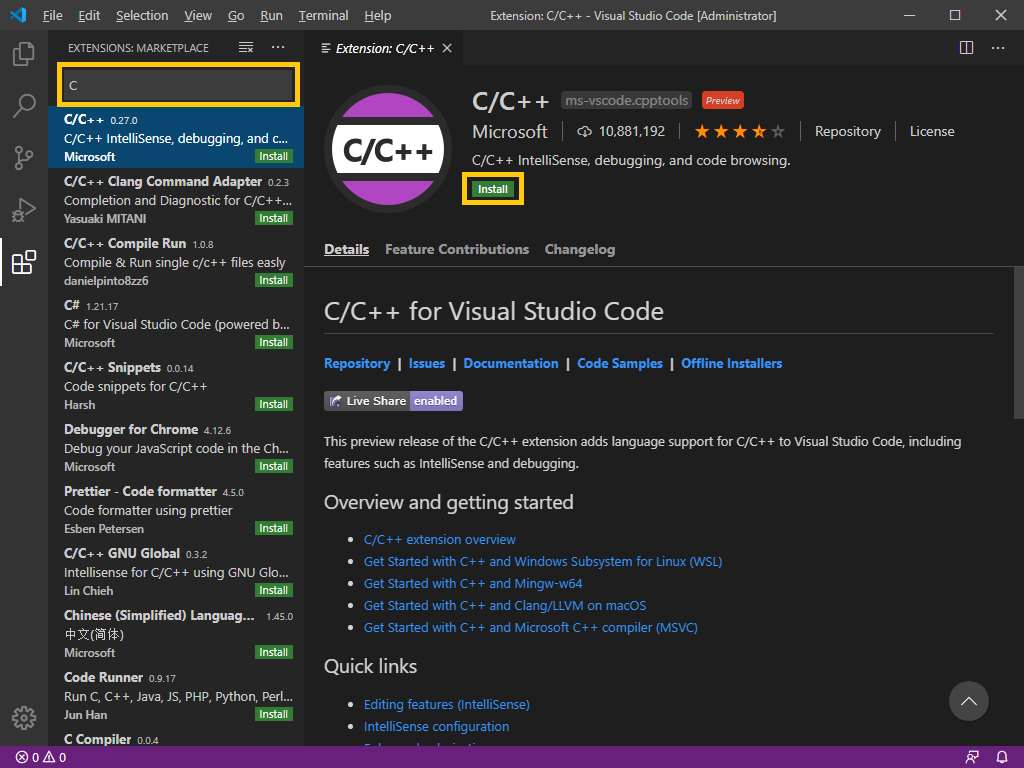This screenshot has width=1024, height=768.
Task: Open the Terminal menu
Action: click(x=323, y=15)
